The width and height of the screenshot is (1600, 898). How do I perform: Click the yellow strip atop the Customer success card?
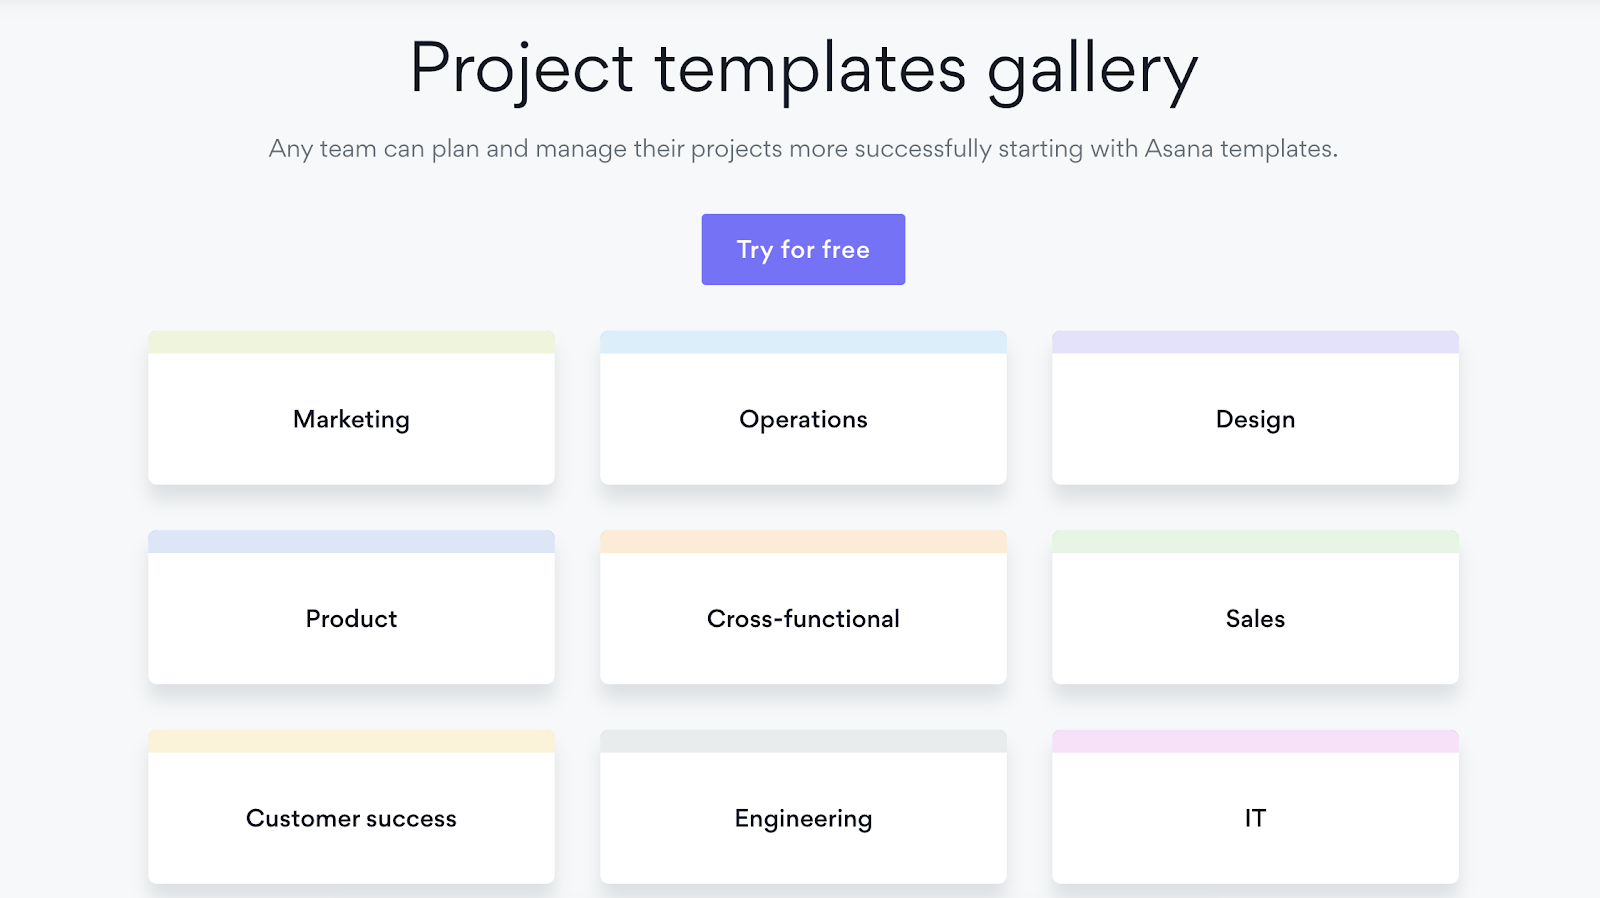click(351, 741)
